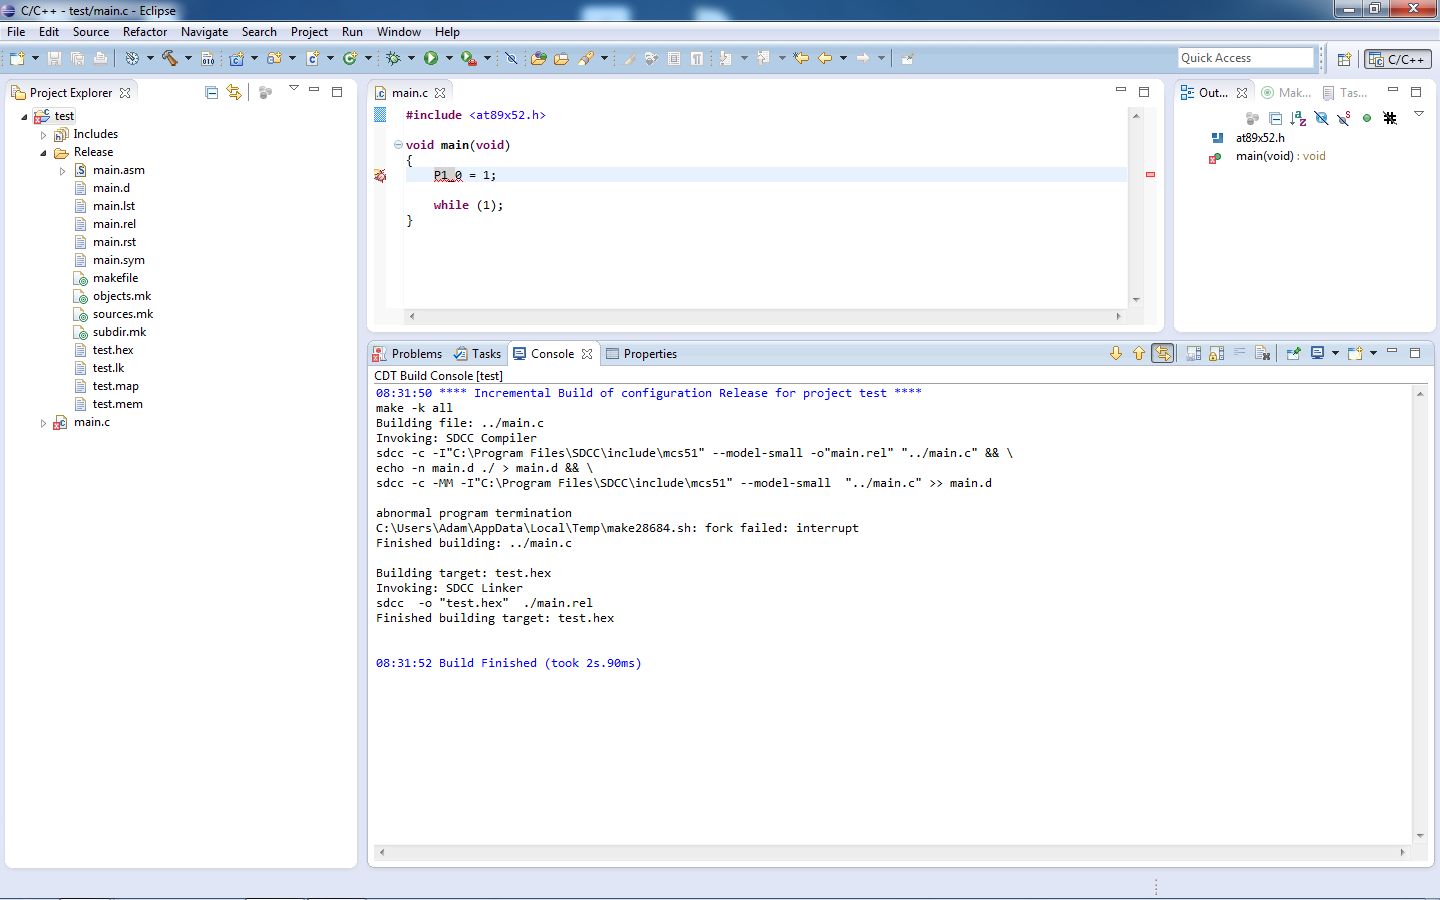
Task: Toggle Link with Editor in Project Explorer
Action: [x=234, y=92]
